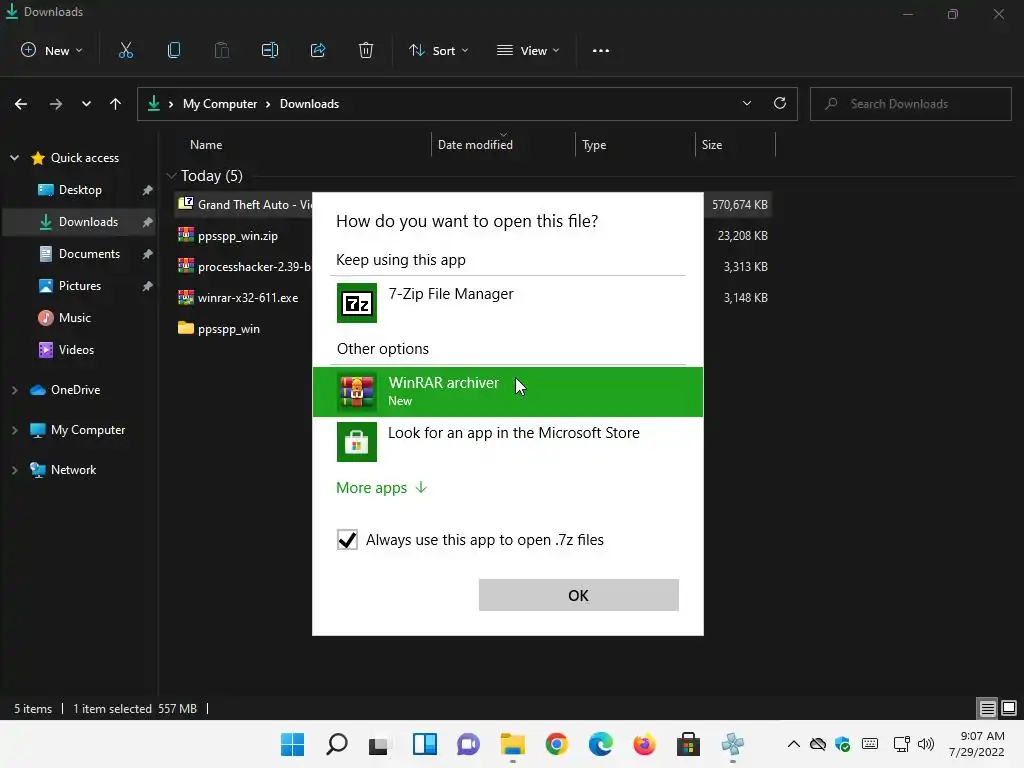Open the View dropdown

(x=528, y=50)
